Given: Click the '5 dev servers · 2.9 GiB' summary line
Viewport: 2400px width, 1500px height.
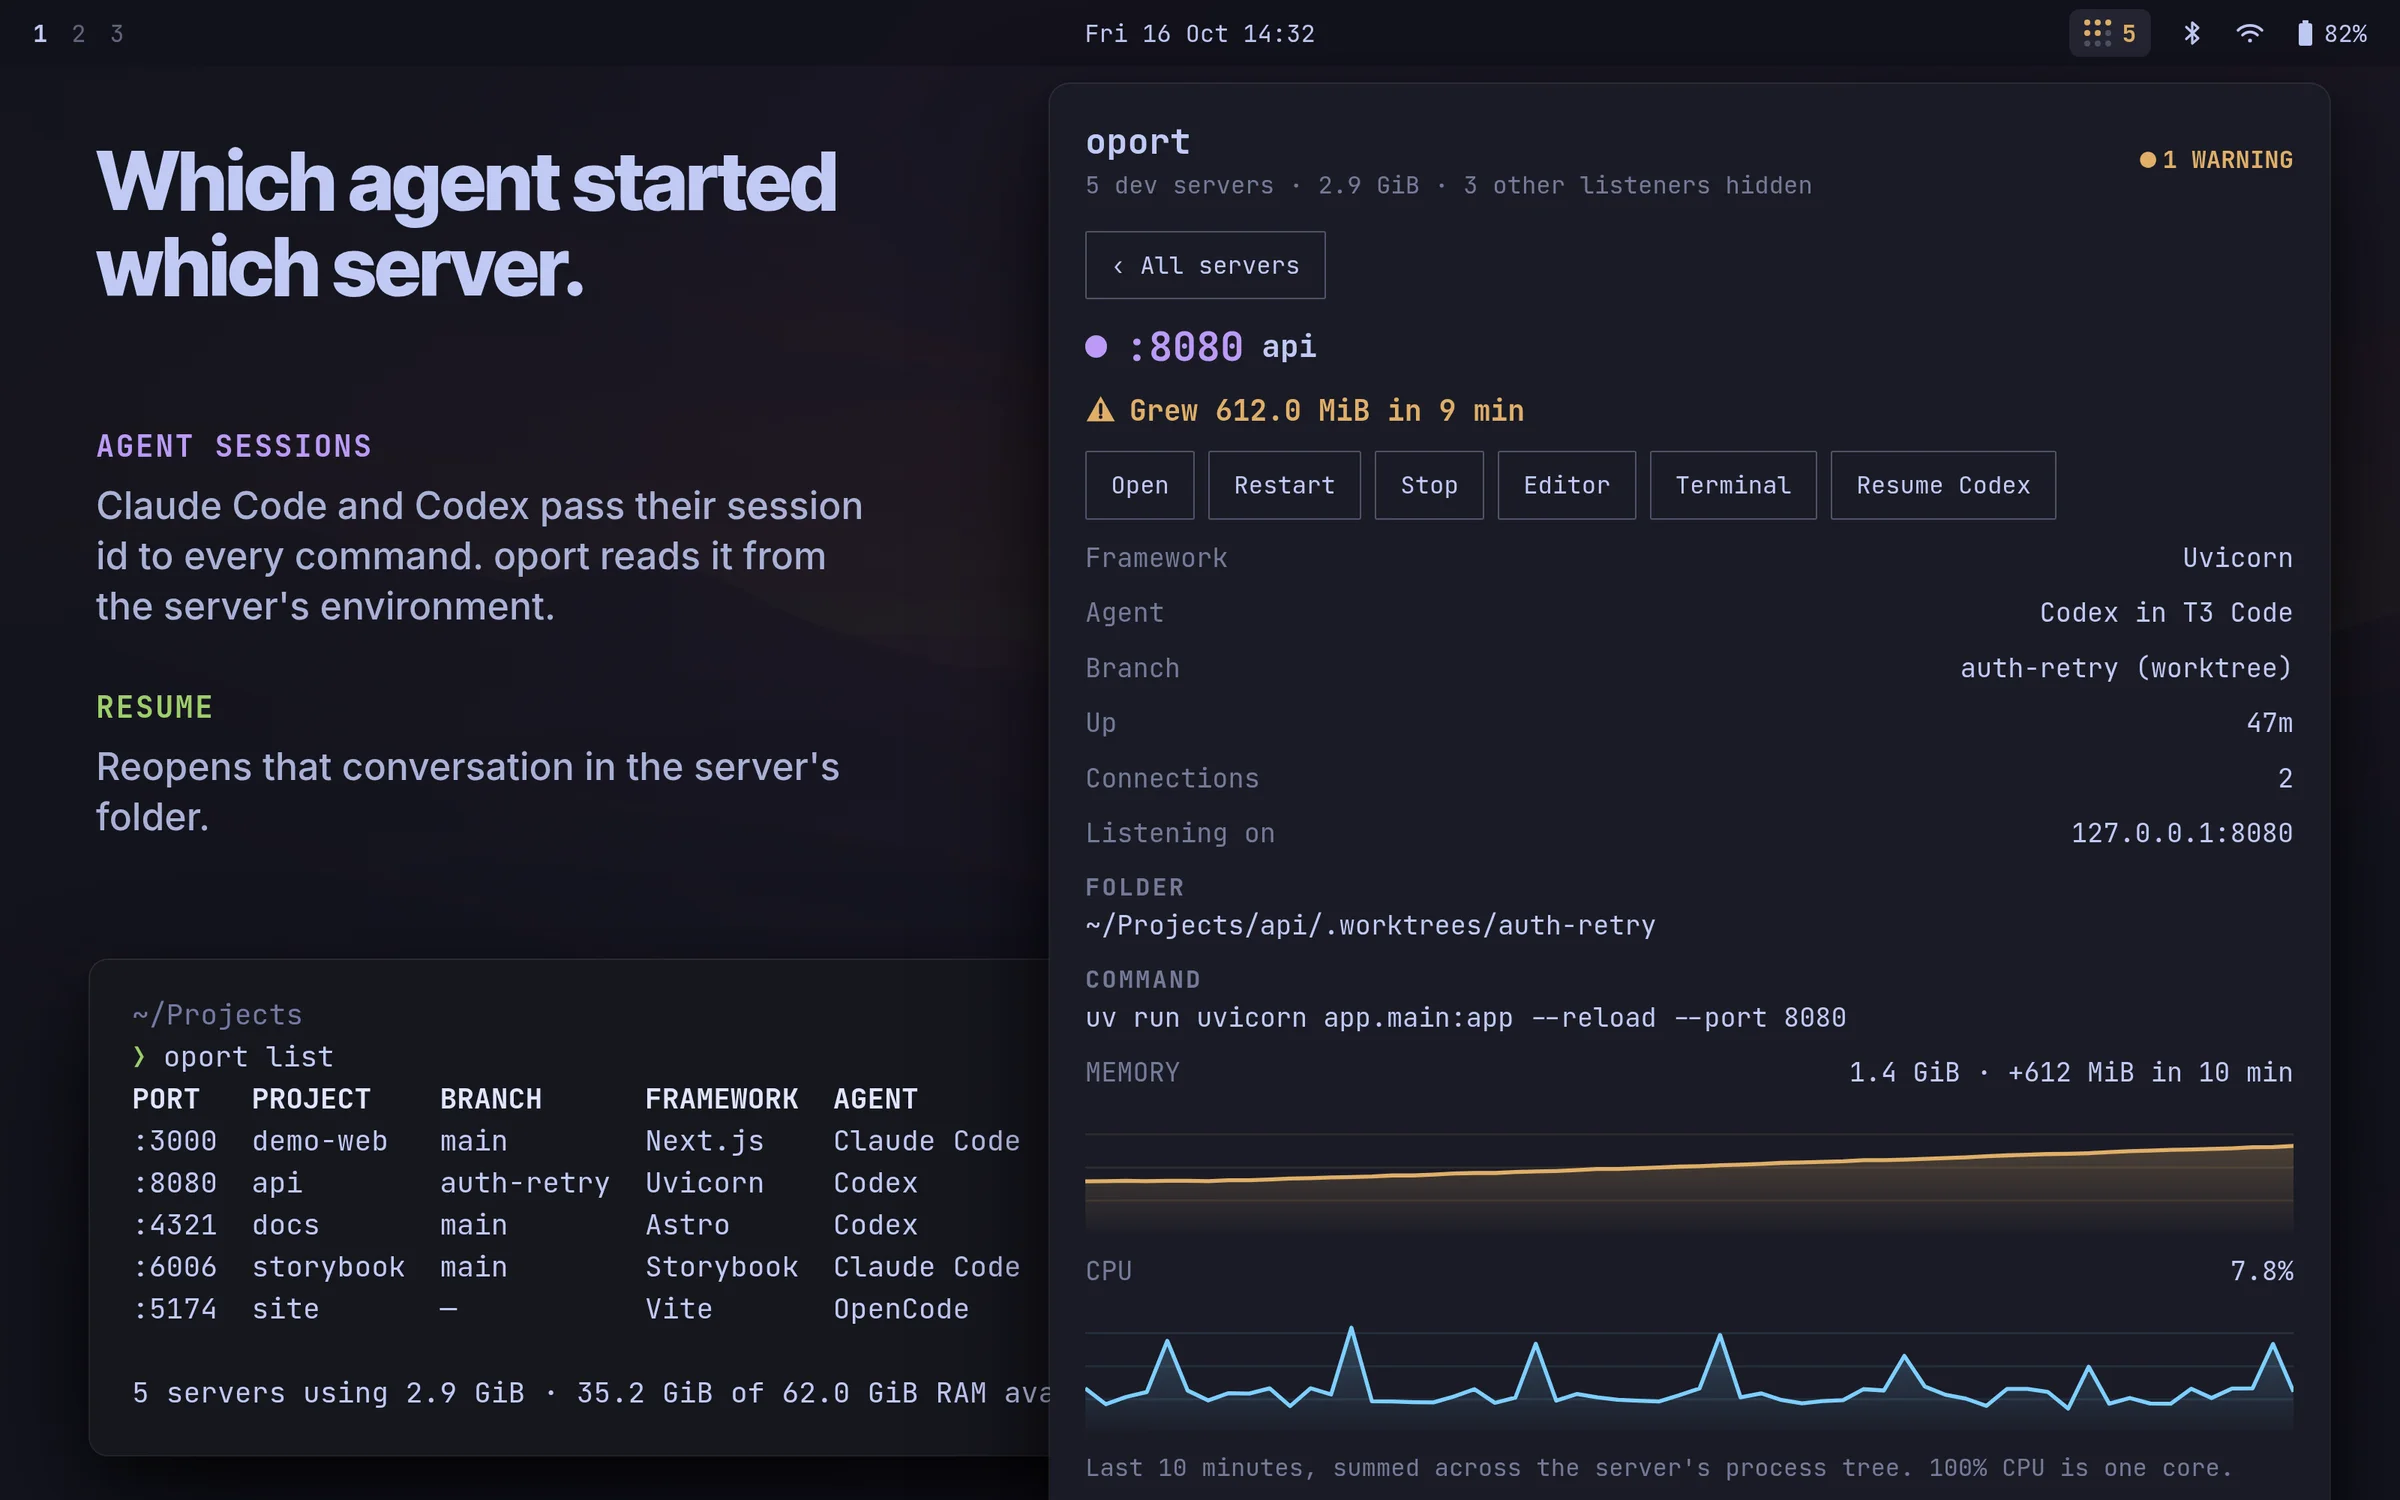Looking at the screenshot, I should tap(1448, 186).
